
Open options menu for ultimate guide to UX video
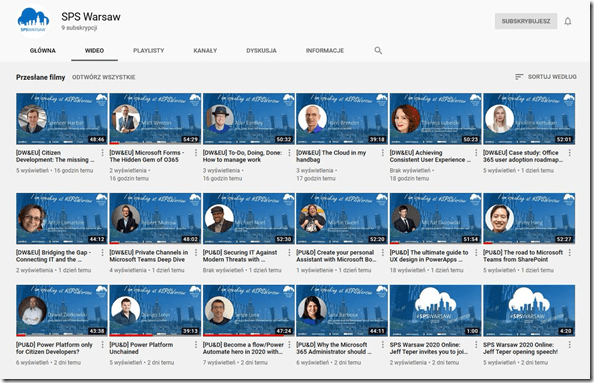(476, 252)
